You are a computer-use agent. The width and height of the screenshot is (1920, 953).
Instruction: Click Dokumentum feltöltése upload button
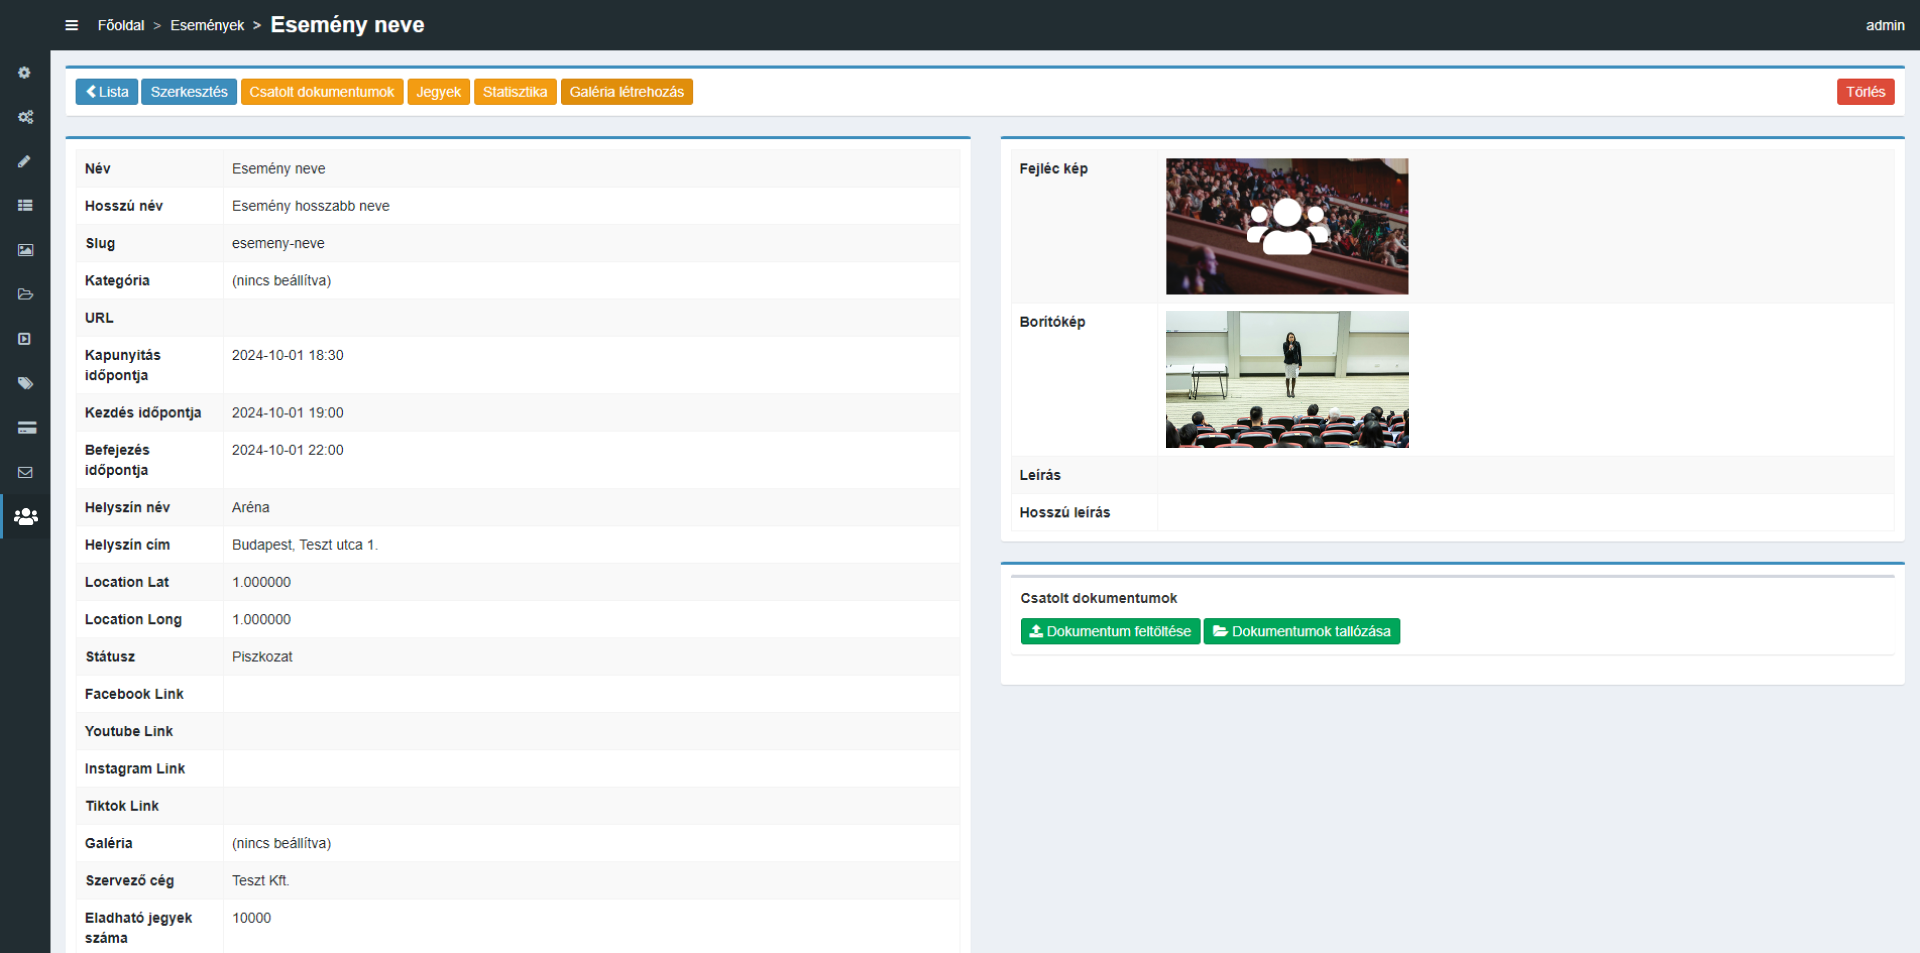pos(1110,631)
